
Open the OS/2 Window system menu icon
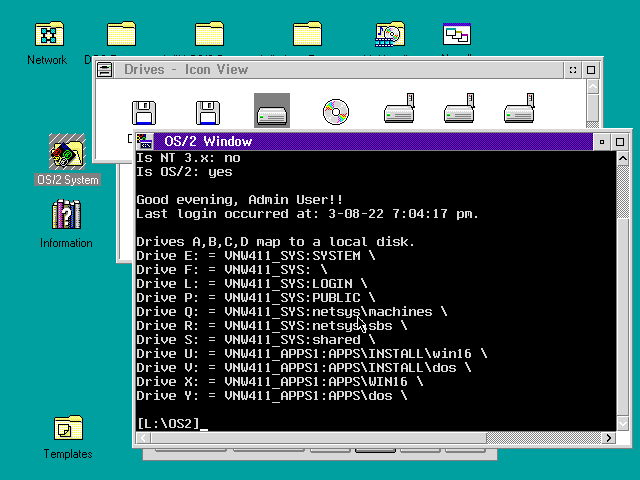click(x=145, y=141)
